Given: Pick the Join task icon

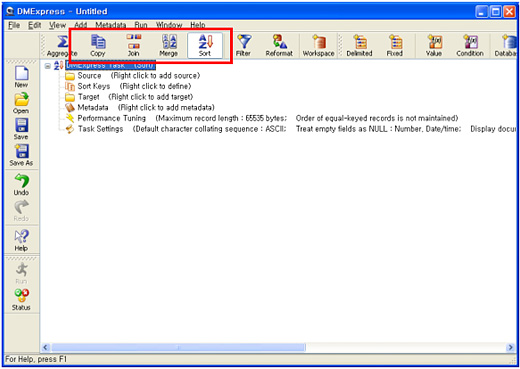Looking at the screenshot, I should (134, 45).
